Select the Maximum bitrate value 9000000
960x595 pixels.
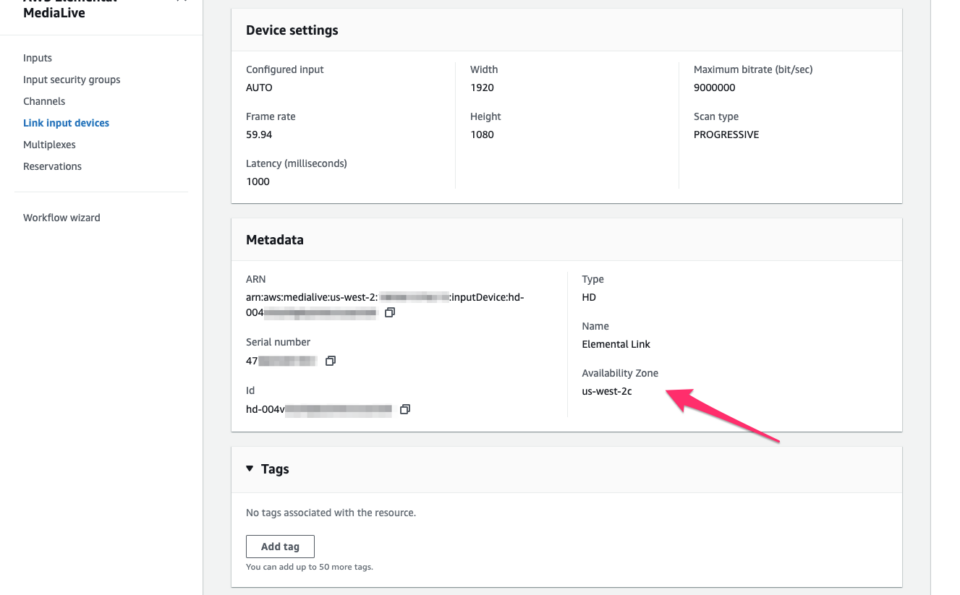point(716,87)
